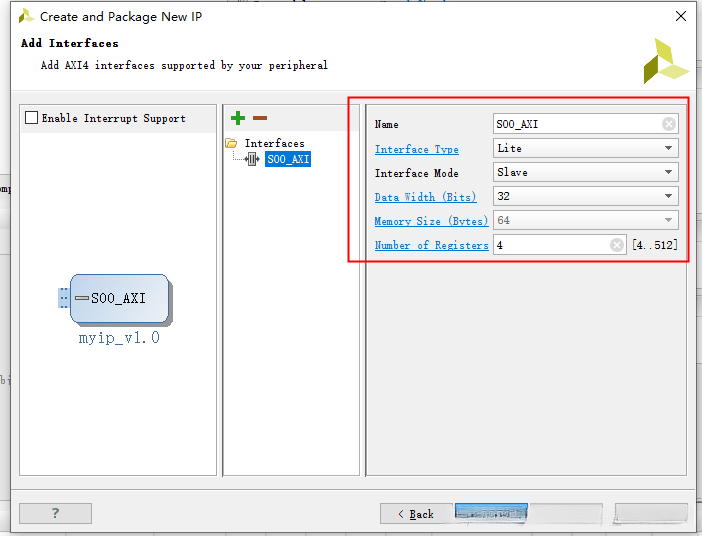Open the Memory Size (Bytes) link
The image size is (702, 536).
tap(431, 221)
